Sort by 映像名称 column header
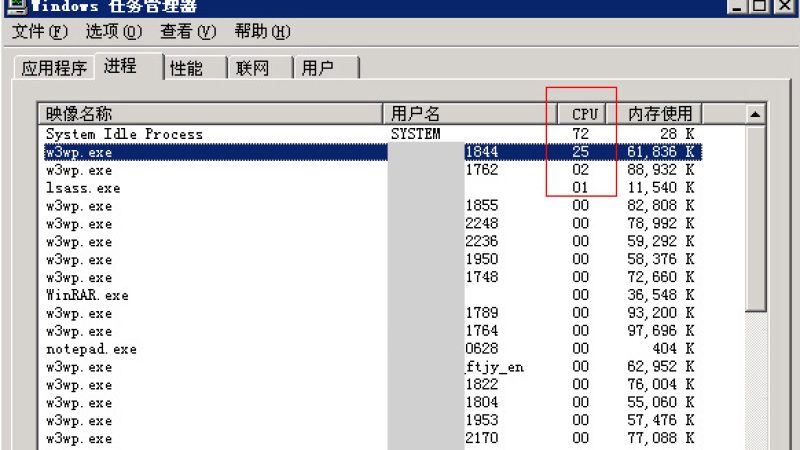This screenshot has width=800, height=450. tap(211, 113)
